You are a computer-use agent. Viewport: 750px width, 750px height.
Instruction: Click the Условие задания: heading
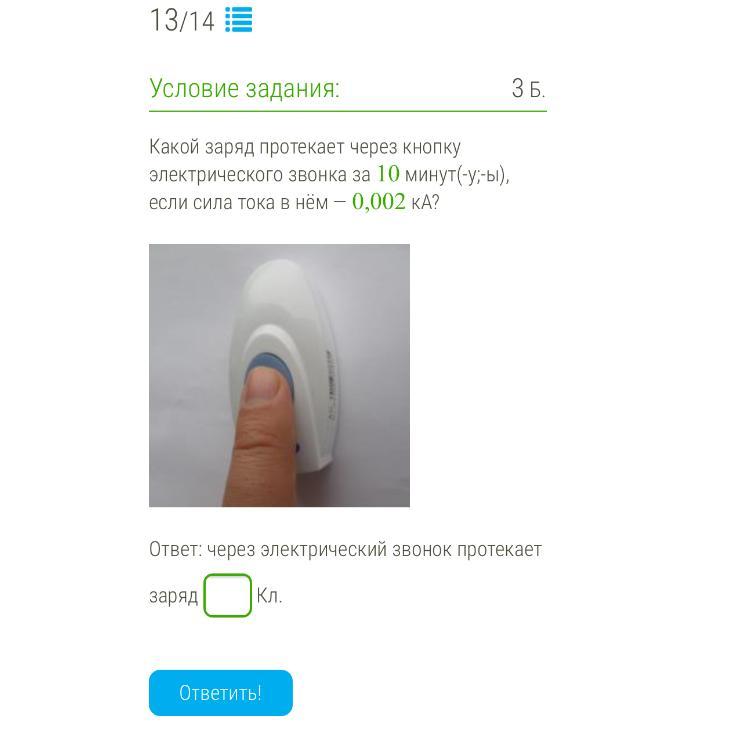click(244, 88)
